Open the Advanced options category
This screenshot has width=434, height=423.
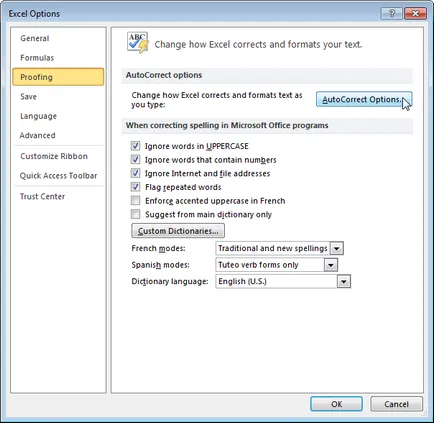click(37, 135)
